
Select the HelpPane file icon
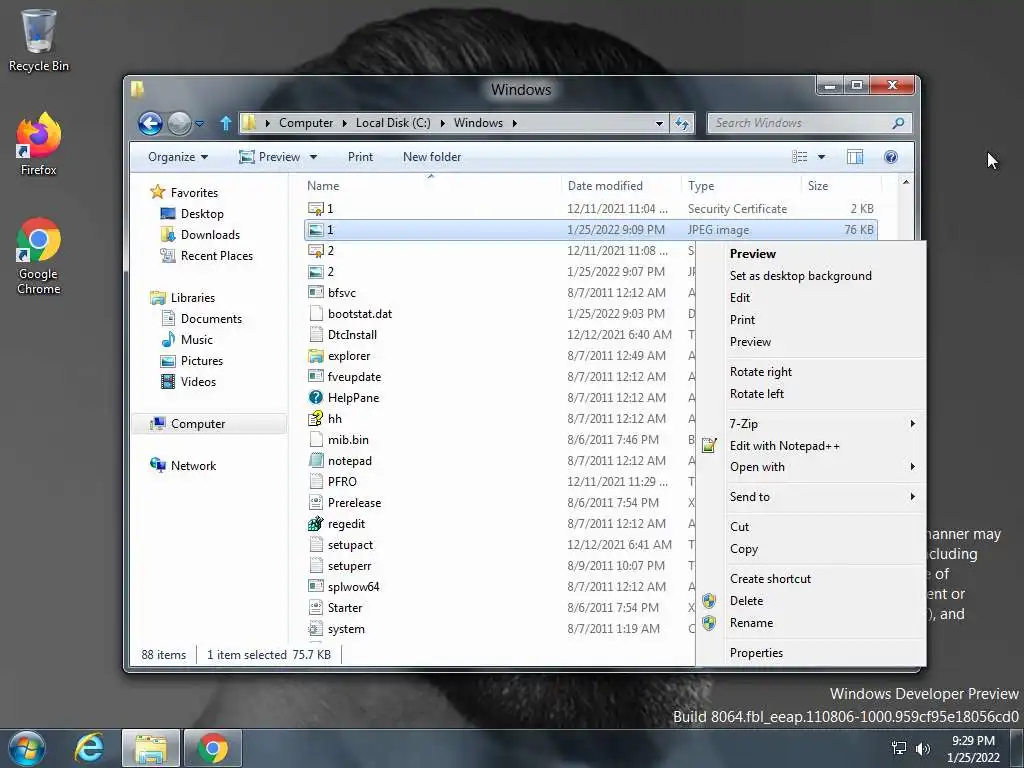[315, 398]
